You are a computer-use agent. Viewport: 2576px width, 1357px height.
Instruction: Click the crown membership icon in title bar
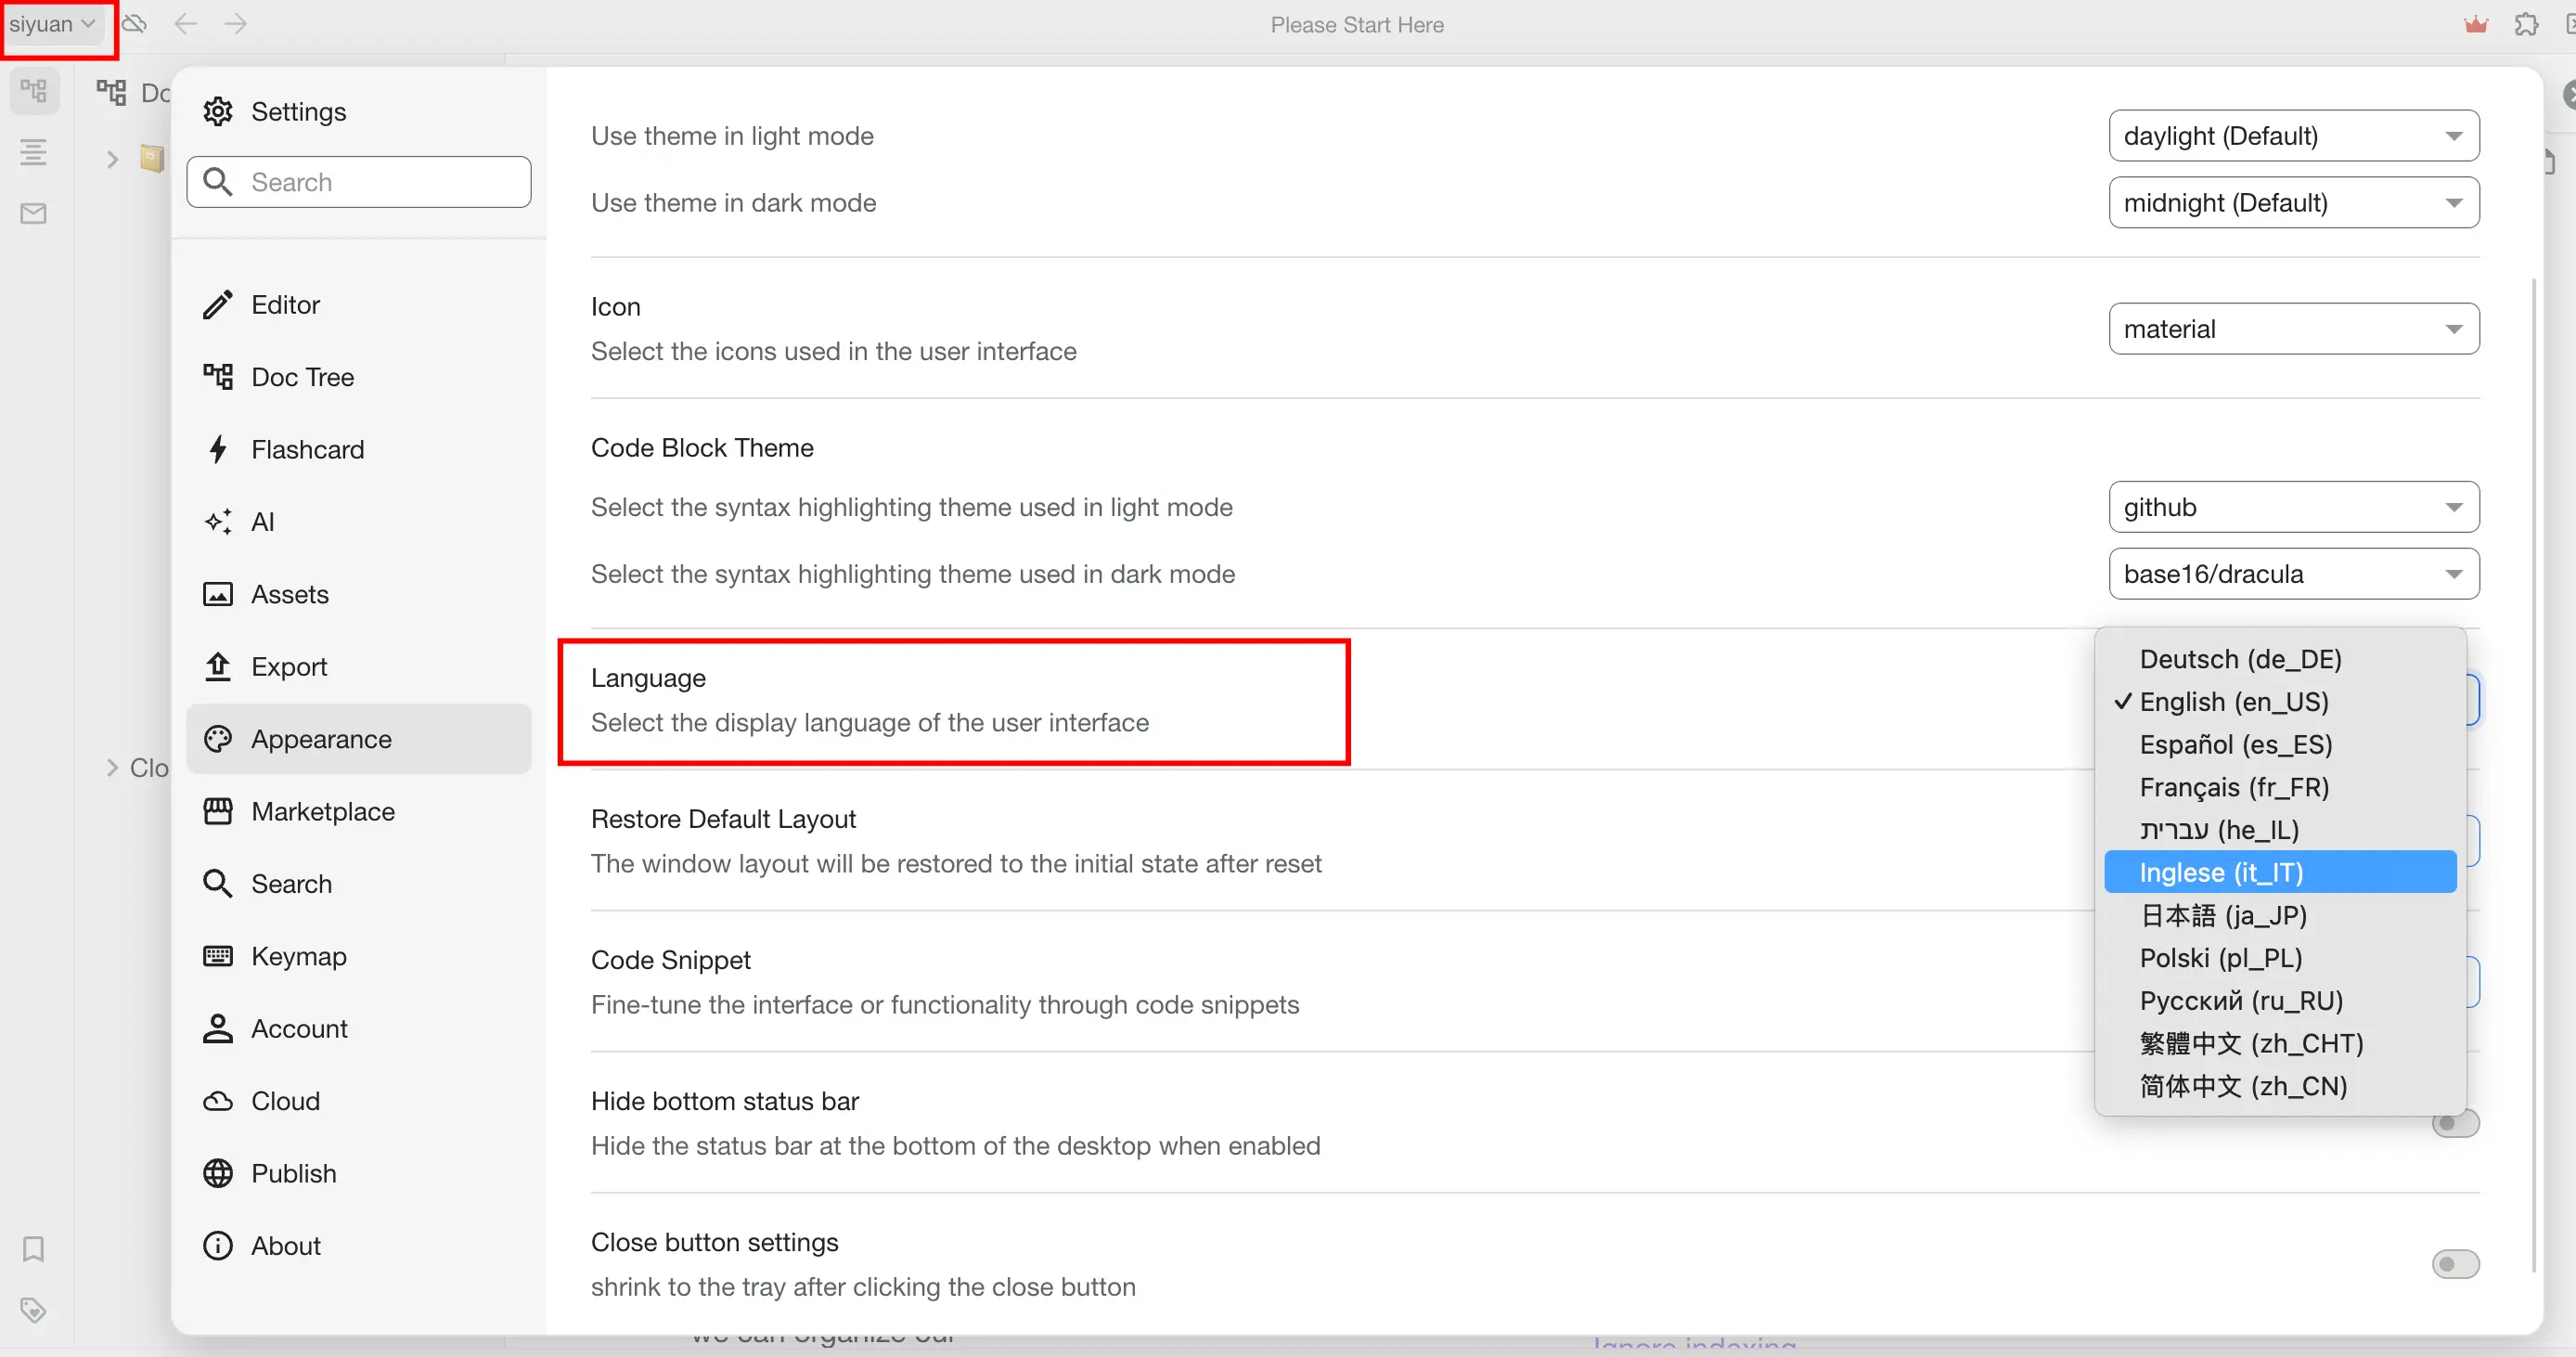click(2475, 24)
